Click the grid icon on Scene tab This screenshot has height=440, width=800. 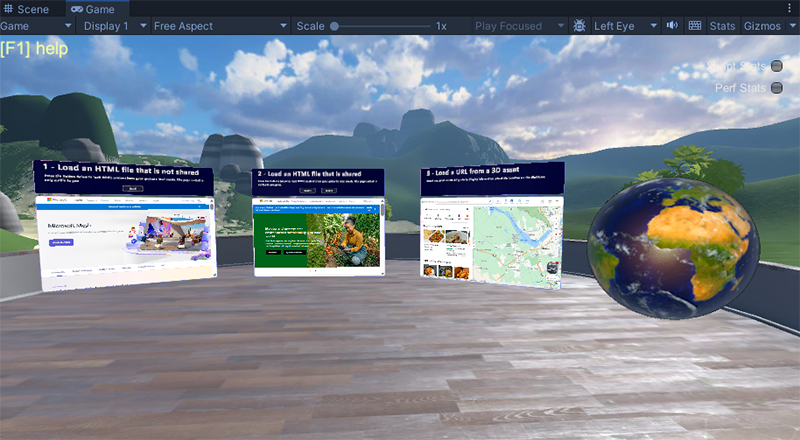click(x=8, y=9)
